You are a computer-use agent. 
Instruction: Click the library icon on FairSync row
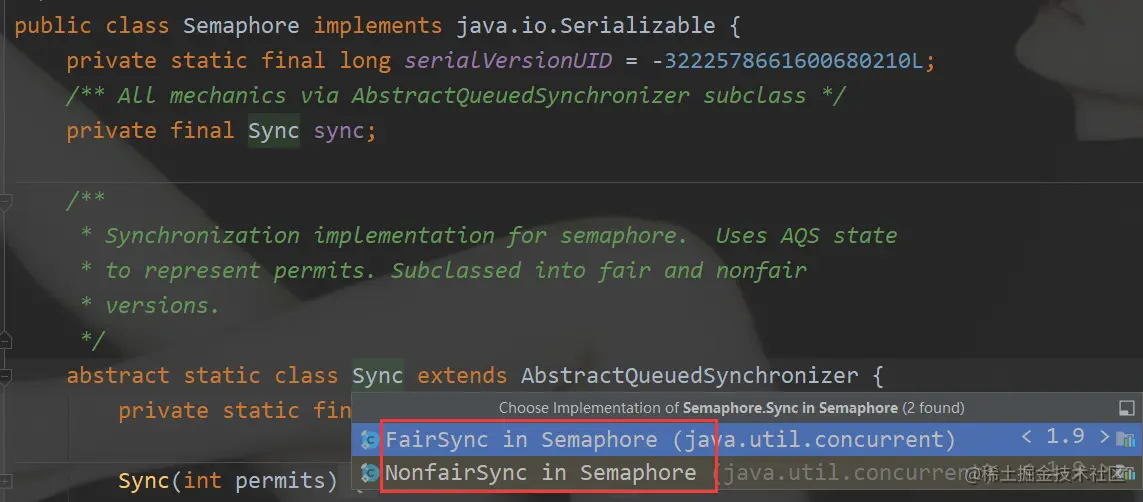tap(1126, 440)
